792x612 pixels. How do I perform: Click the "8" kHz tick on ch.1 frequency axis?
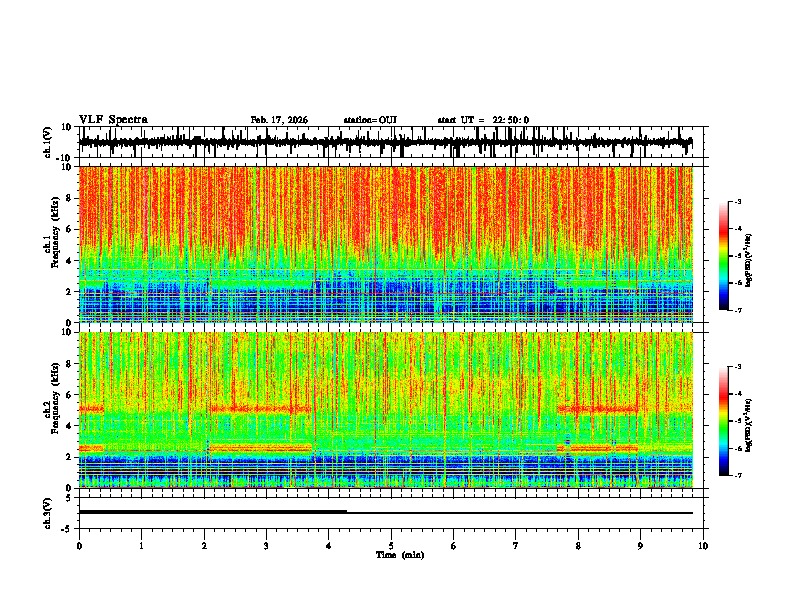pos(69,198)
